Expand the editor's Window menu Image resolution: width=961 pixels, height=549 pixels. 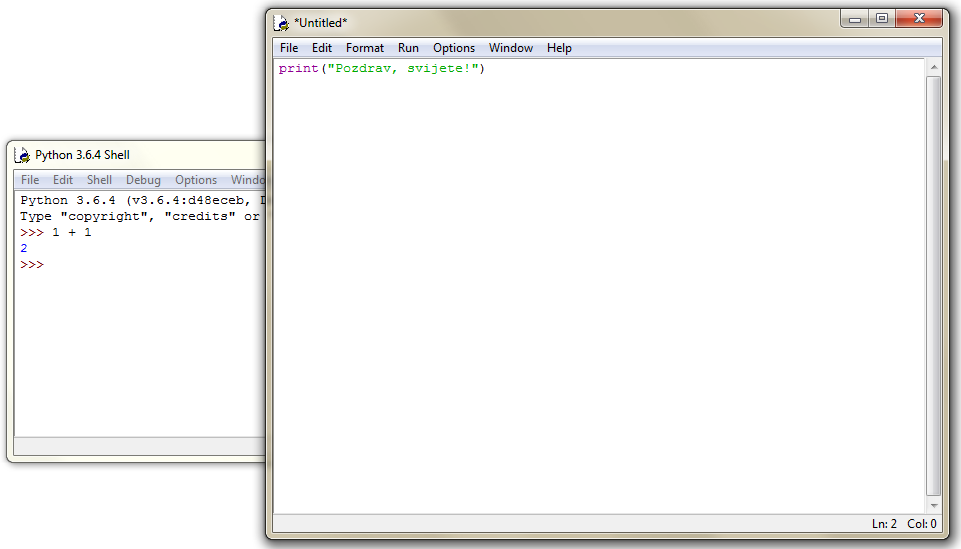[x=511, y=48]
